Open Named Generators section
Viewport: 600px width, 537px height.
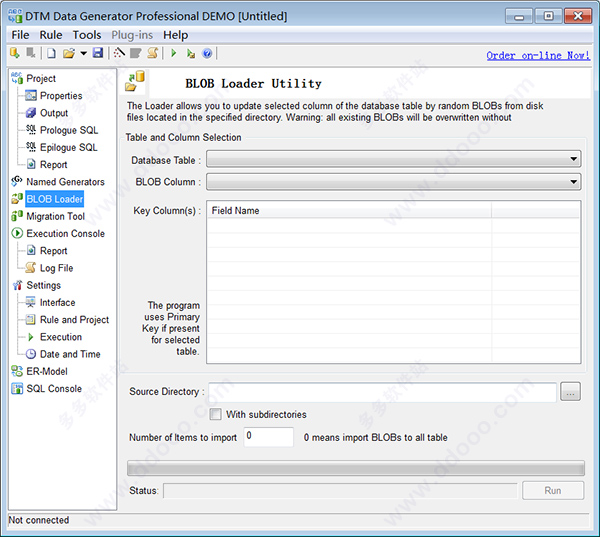[x=65, y=182]
